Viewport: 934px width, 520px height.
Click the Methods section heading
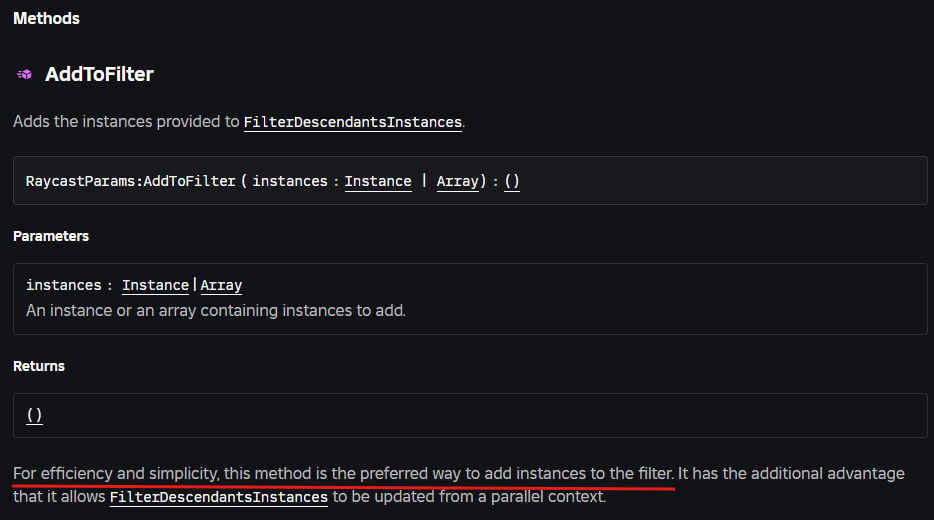coord(46,18)
